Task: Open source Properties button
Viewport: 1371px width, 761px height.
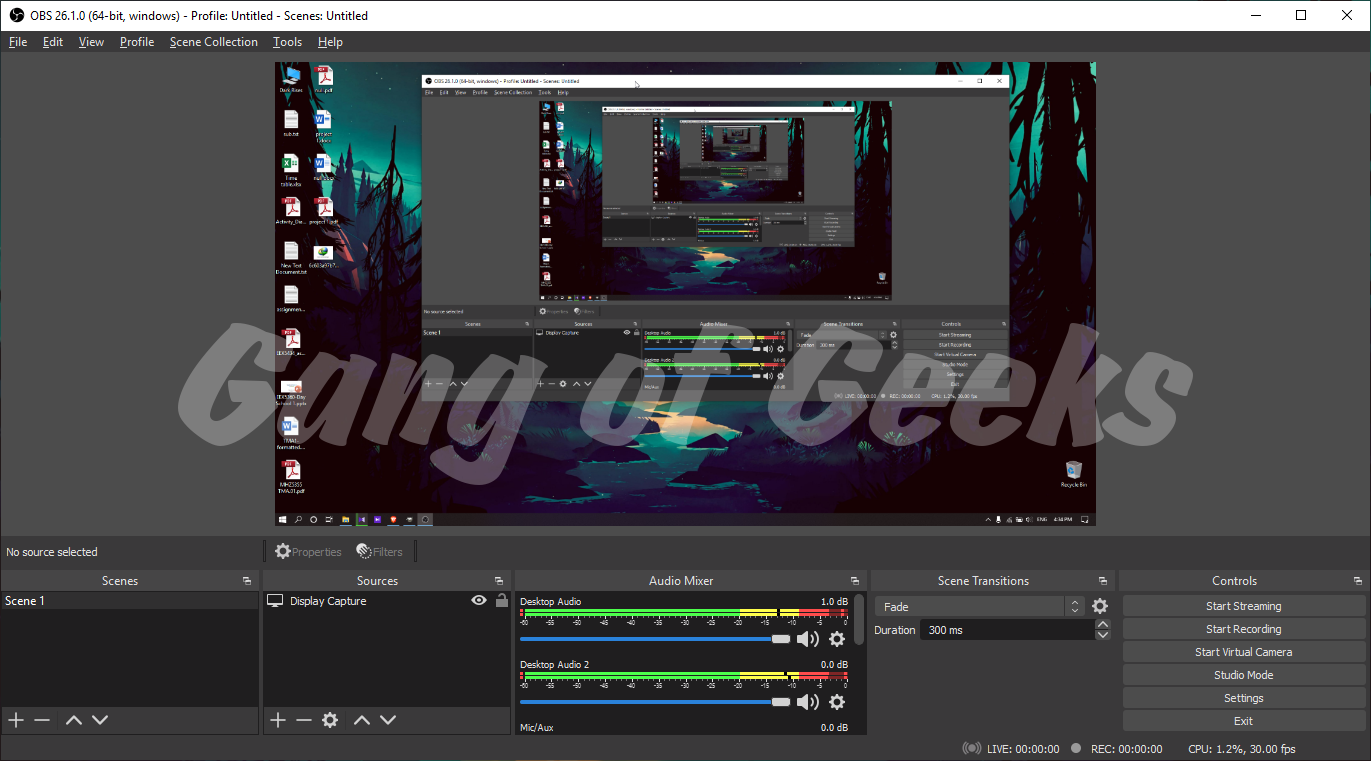Action: coord(308,551)
